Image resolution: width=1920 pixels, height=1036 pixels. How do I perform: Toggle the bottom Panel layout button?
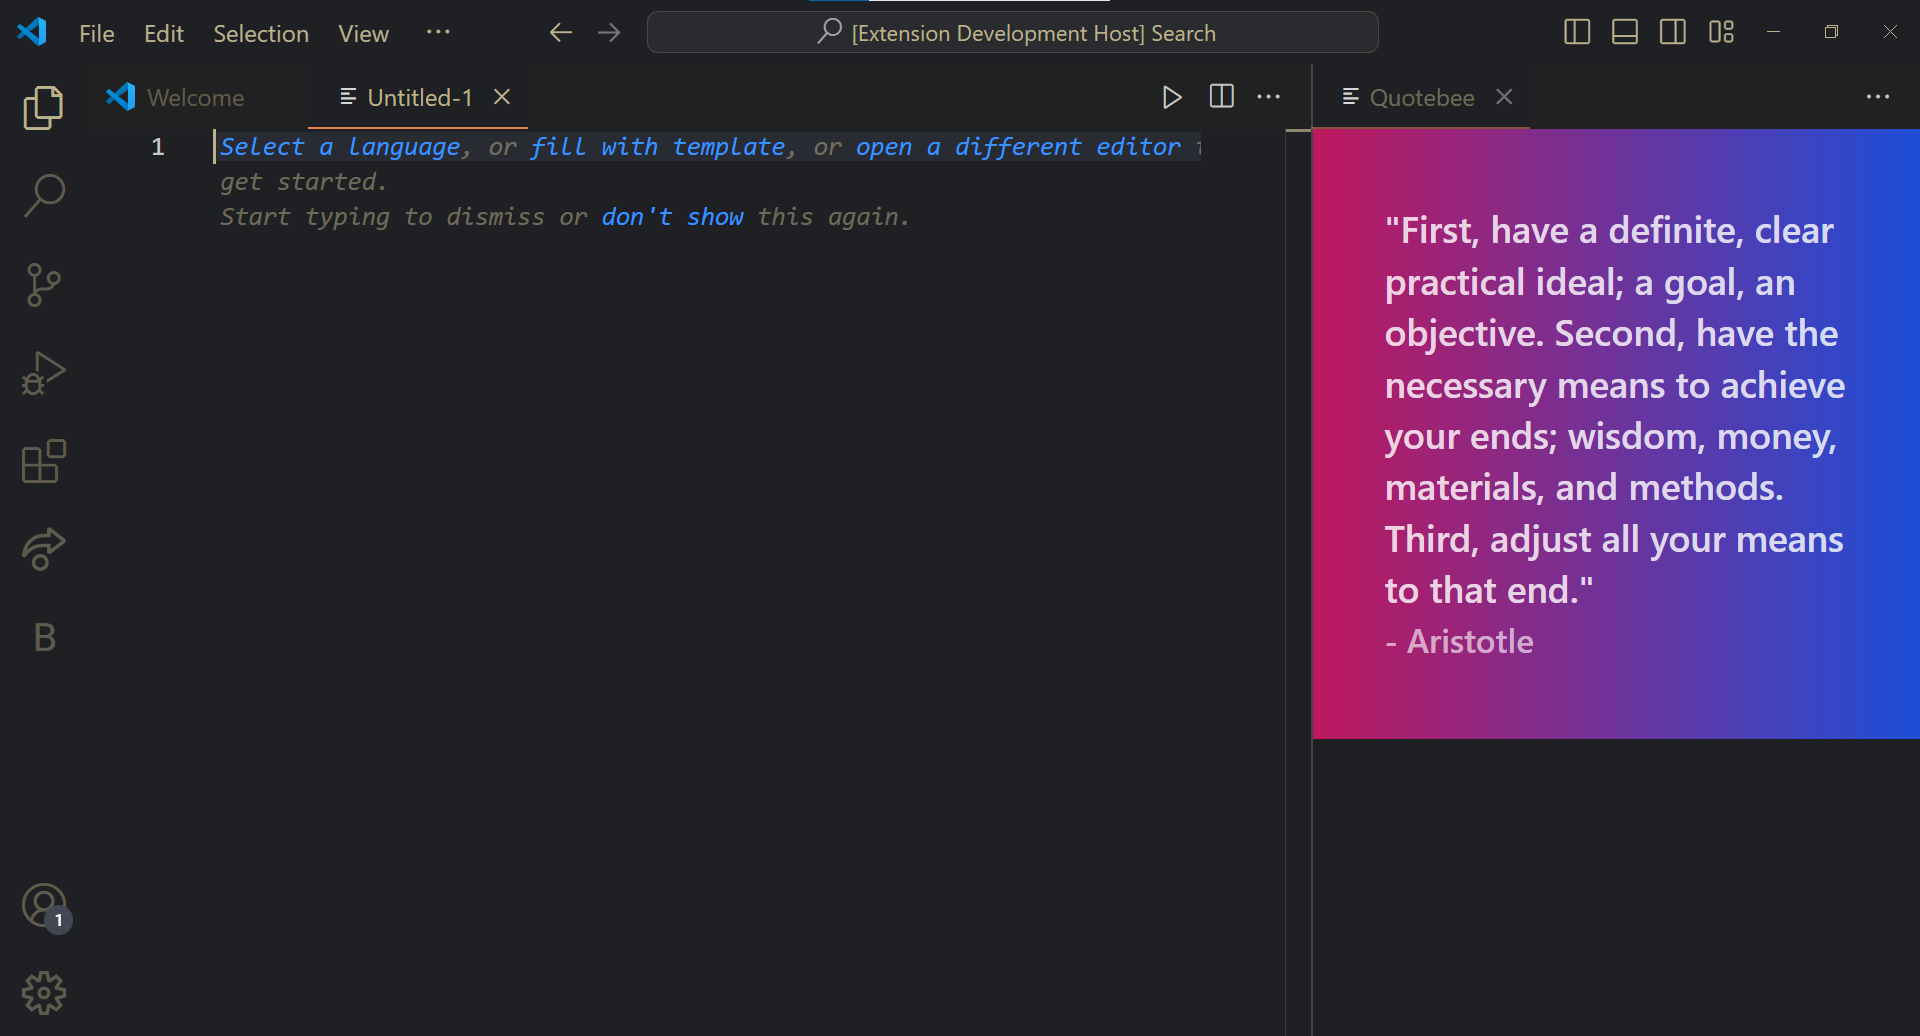point(1624,32)
